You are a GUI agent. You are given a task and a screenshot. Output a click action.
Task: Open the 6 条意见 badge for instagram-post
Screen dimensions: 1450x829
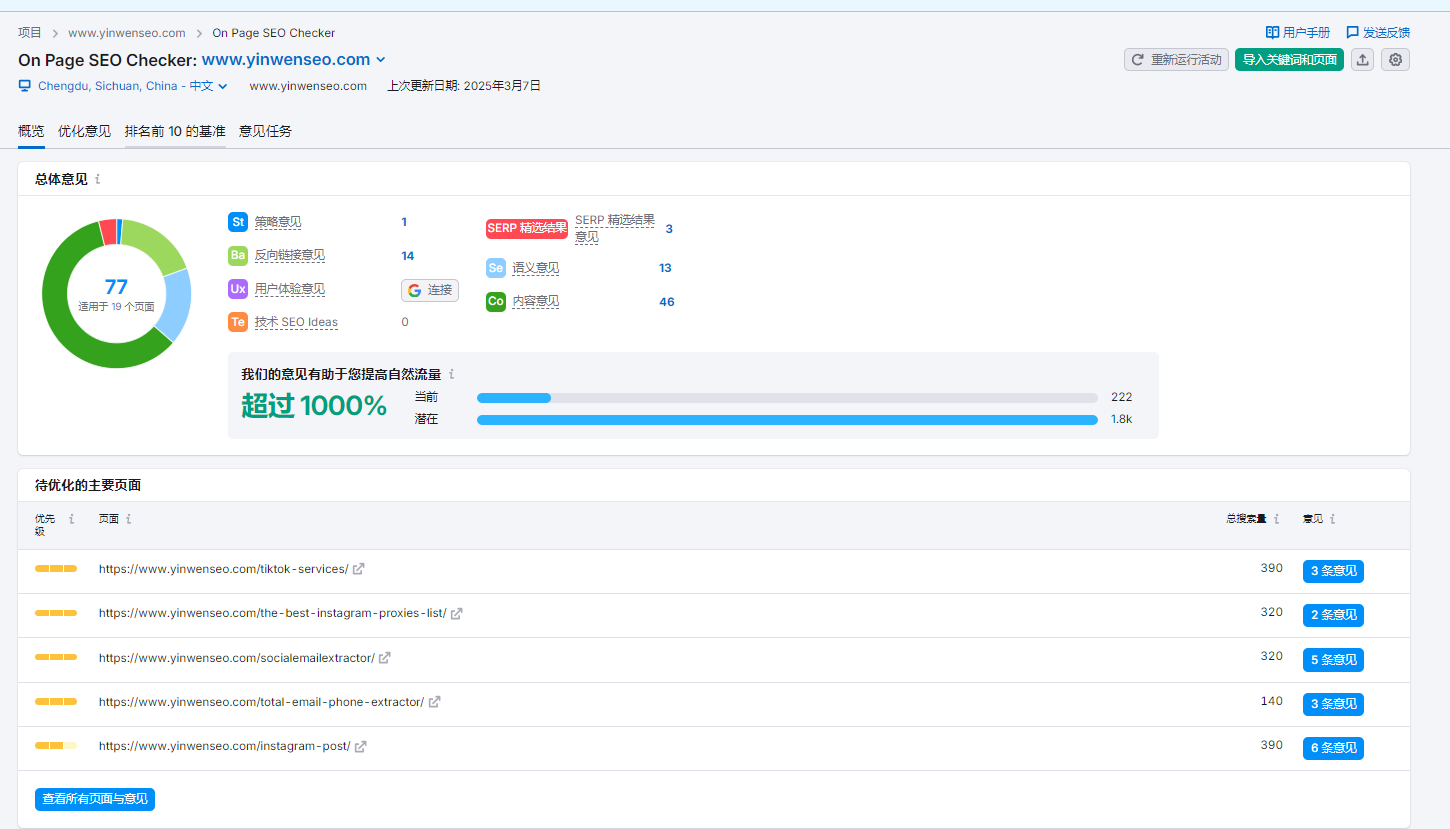coord(1333,748)
